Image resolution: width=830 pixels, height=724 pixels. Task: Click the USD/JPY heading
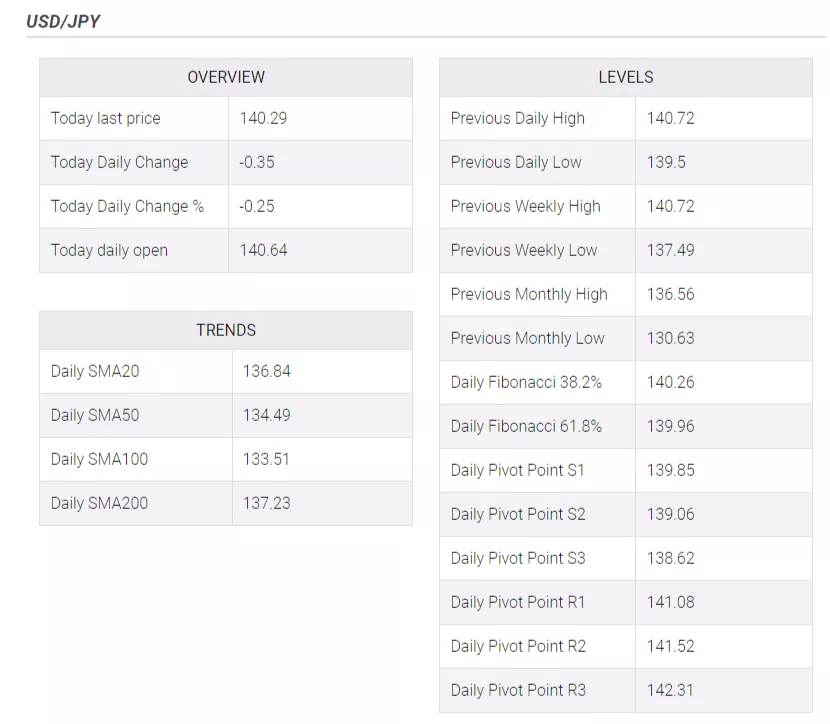[63, 21]
